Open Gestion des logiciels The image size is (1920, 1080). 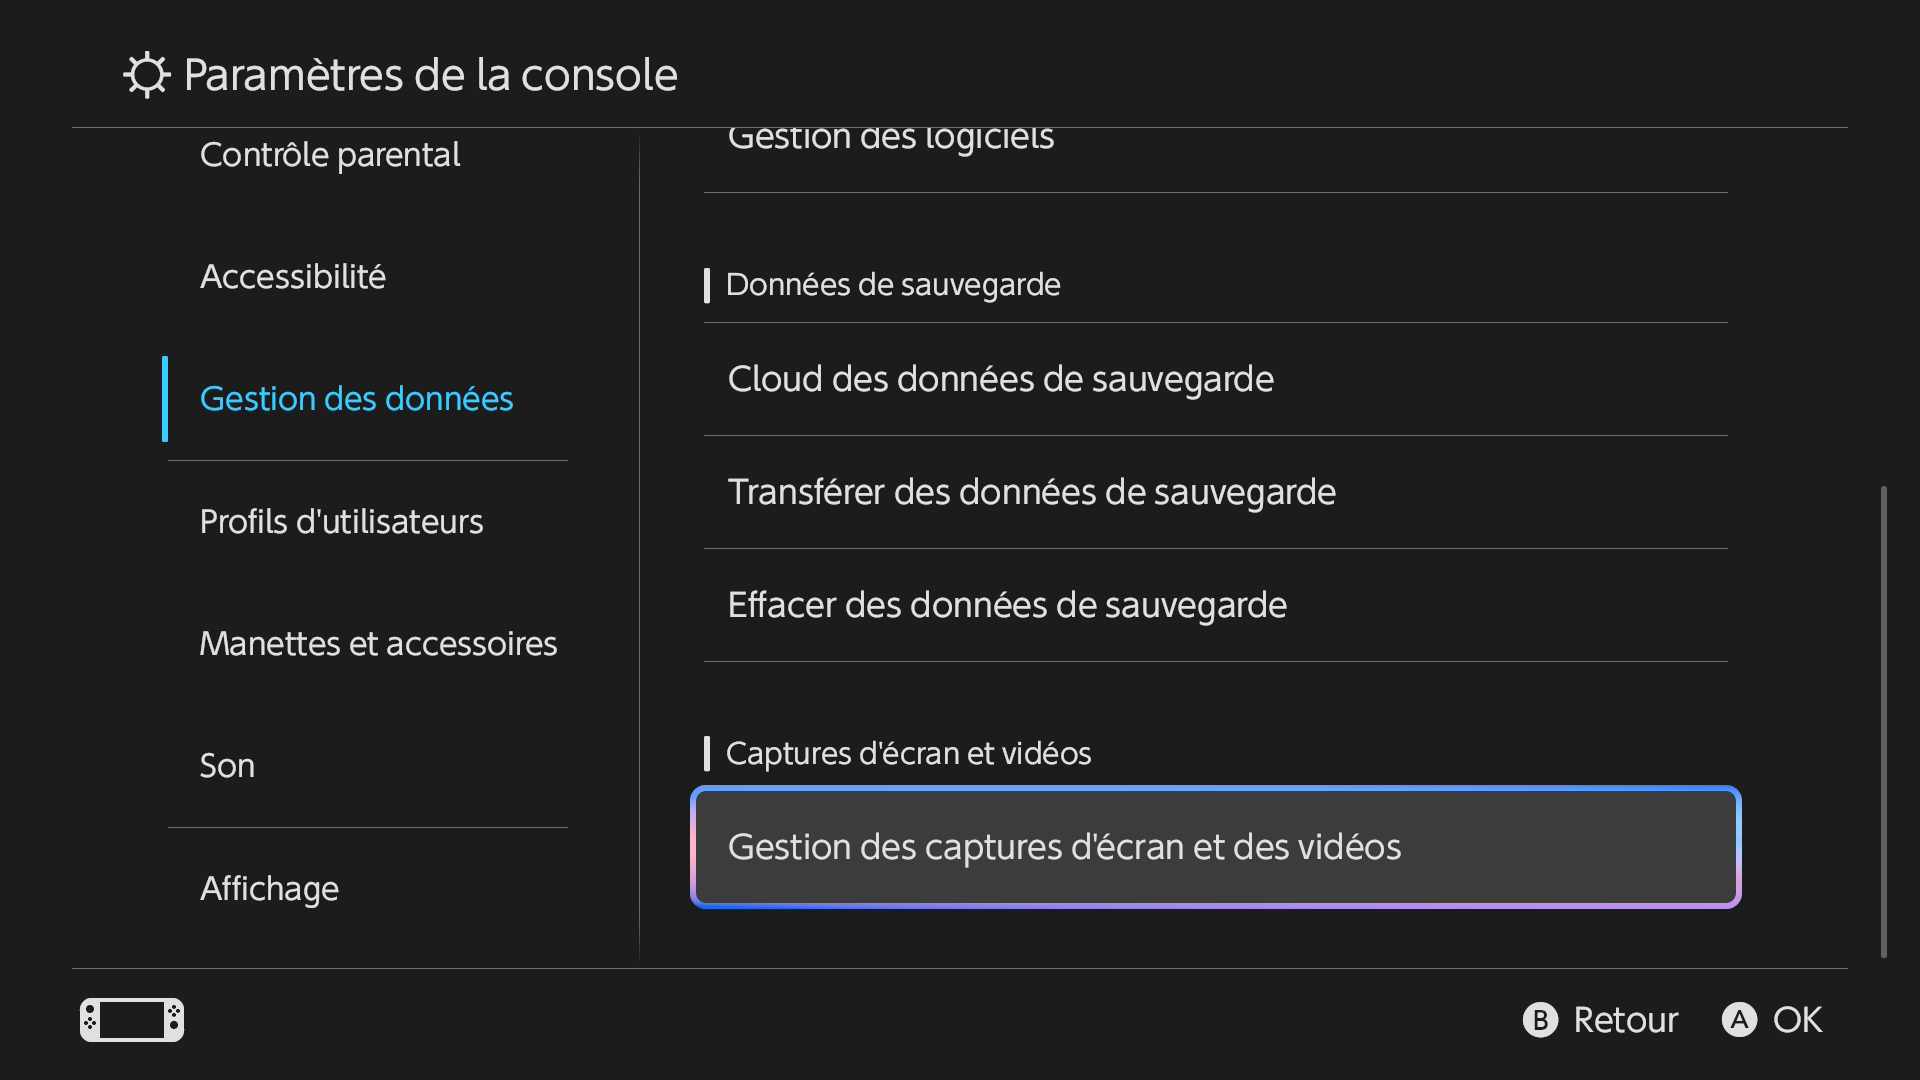click(890, 140)
